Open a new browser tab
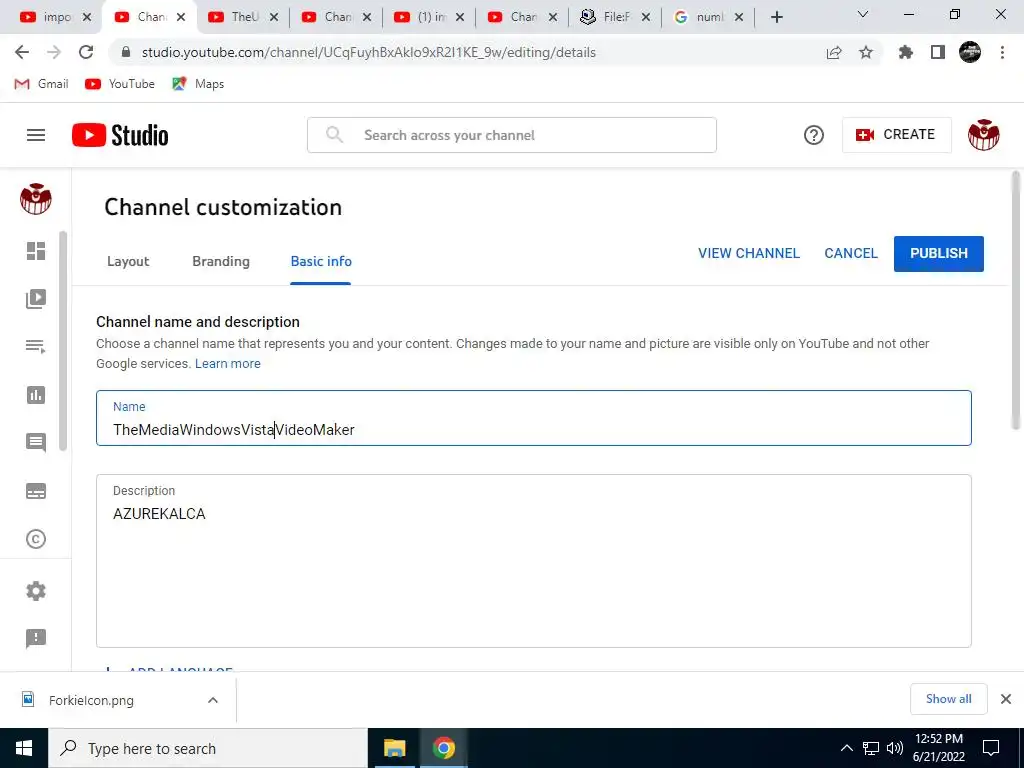 776,17
